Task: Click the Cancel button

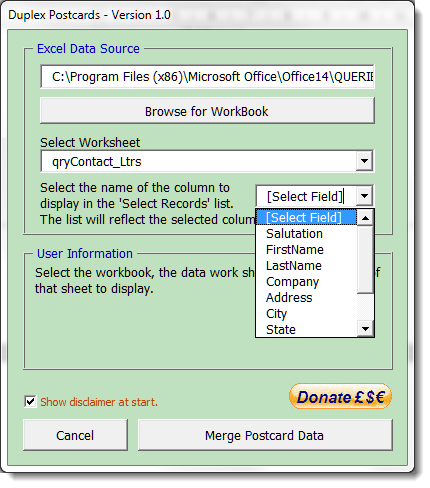Action: (75, 435)
